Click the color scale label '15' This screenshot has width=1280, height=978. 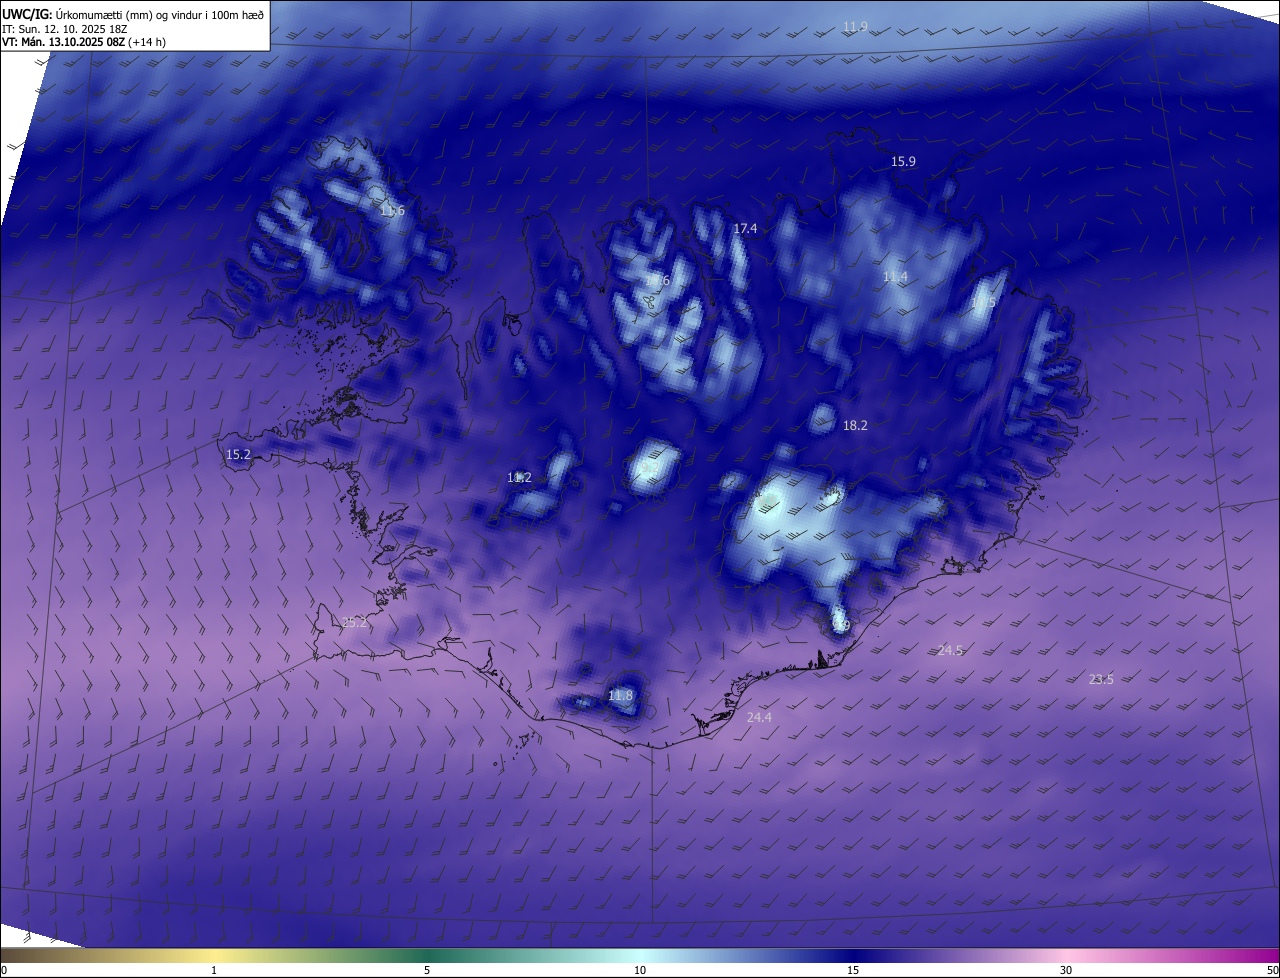853,970
